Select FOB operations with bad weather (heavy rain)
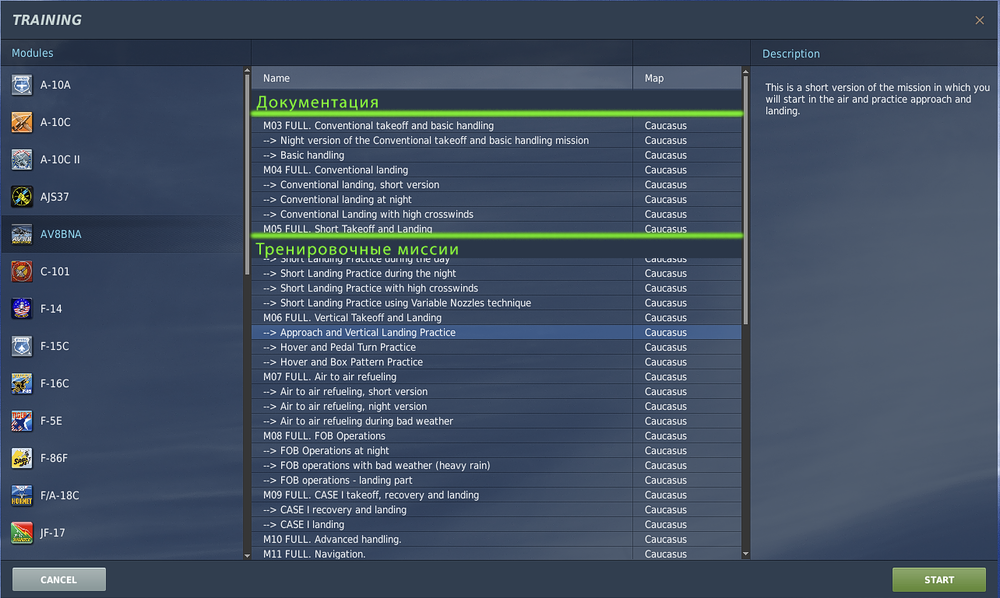The height and width of the screenshot is (598, 1000). [496, 465]
